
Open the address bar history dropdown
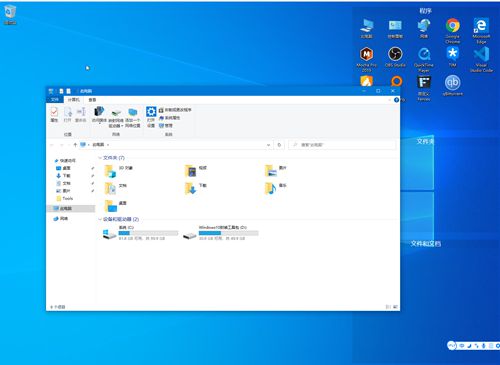[268, 145]
